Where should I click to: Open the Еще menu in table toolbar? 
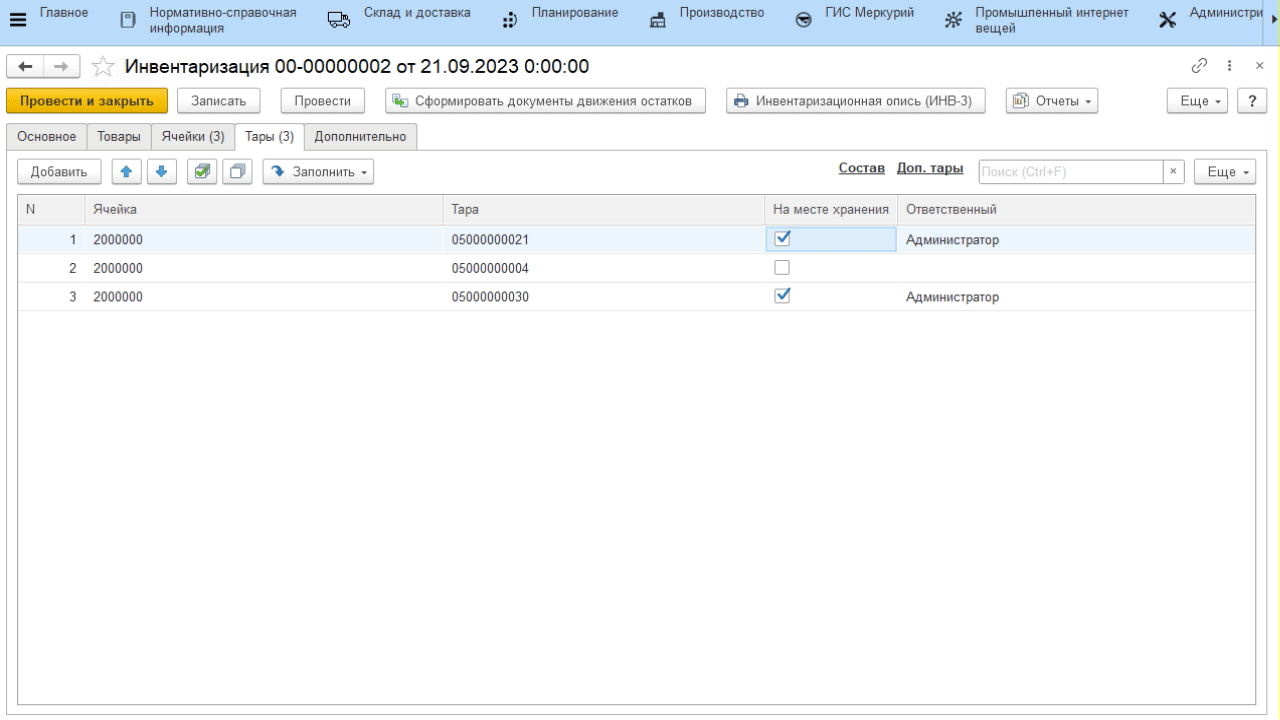(1225, 172)
